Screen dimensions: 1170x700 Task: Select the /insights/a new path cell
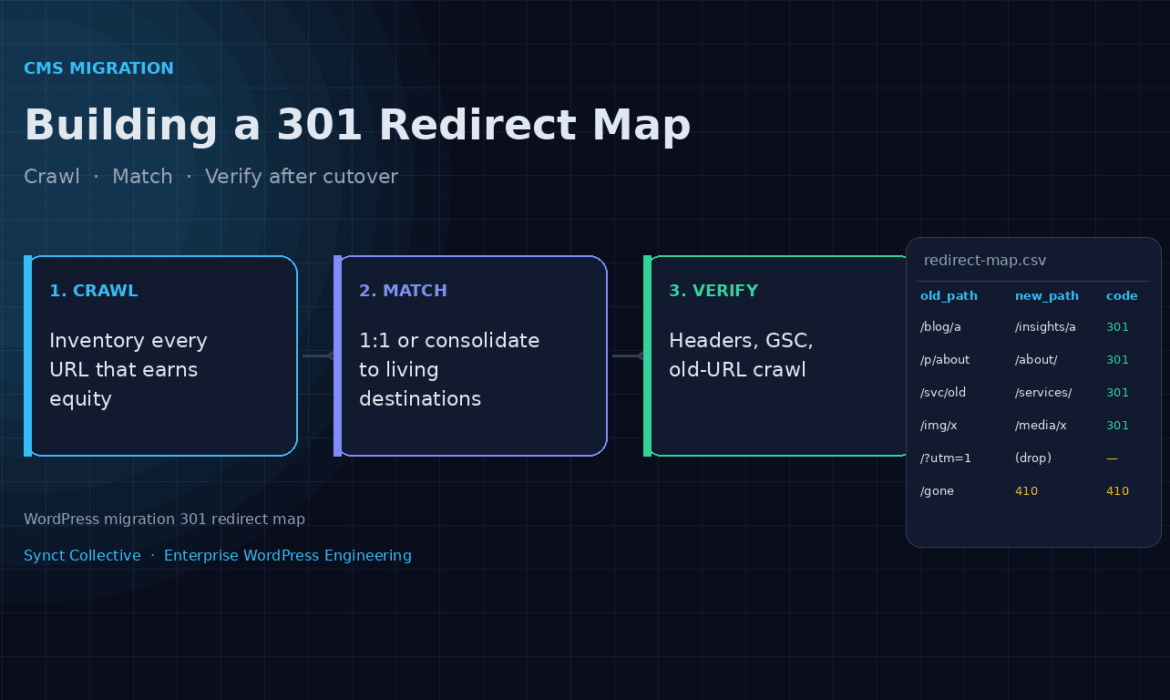coord(1045,327)
